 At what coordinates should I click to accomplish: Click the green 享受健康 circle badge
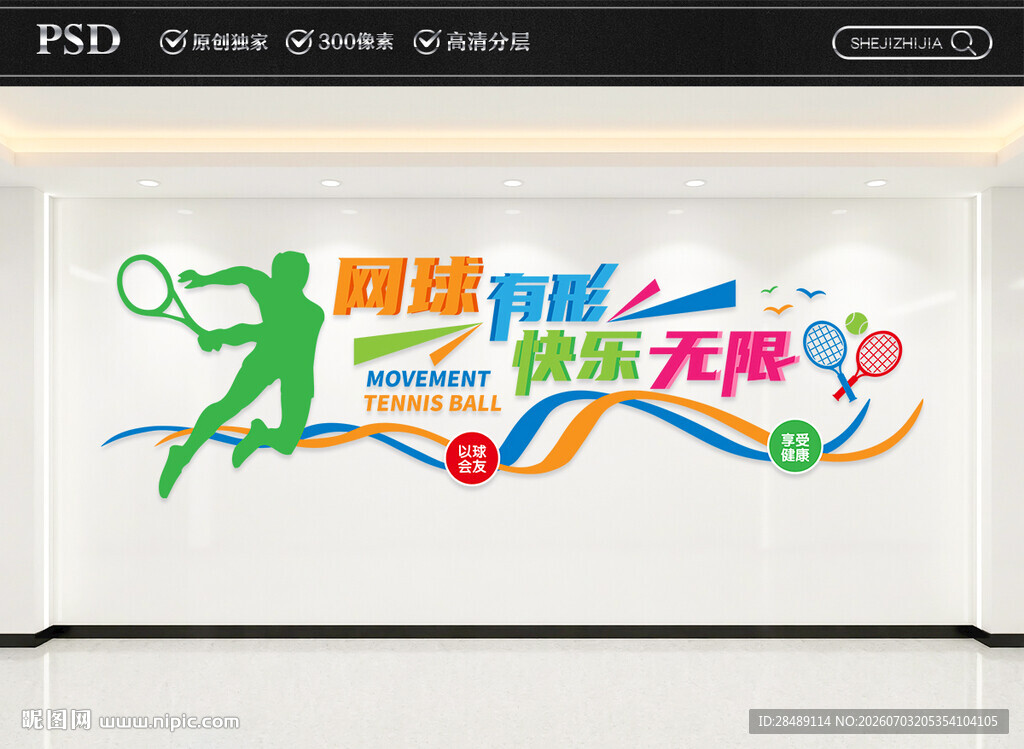[x=794, y=447]
